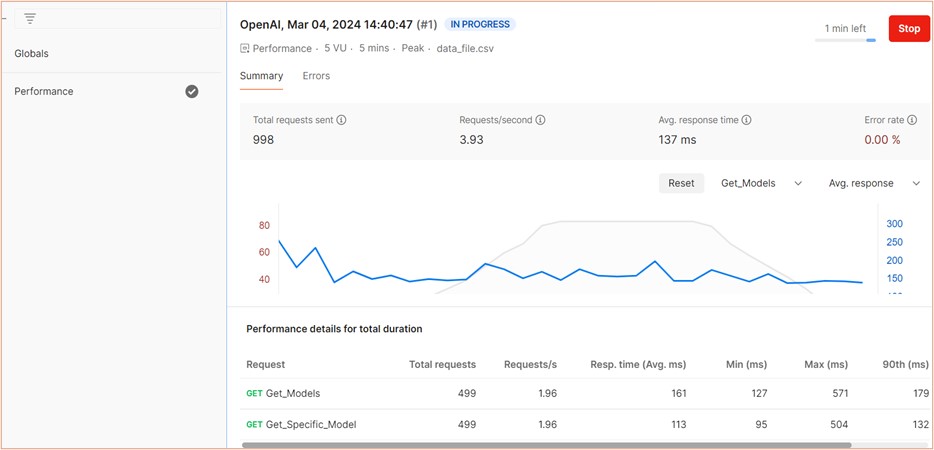Click the info icon next to Error rate
This screenshot has width=934, height=450.
point(912,120)
